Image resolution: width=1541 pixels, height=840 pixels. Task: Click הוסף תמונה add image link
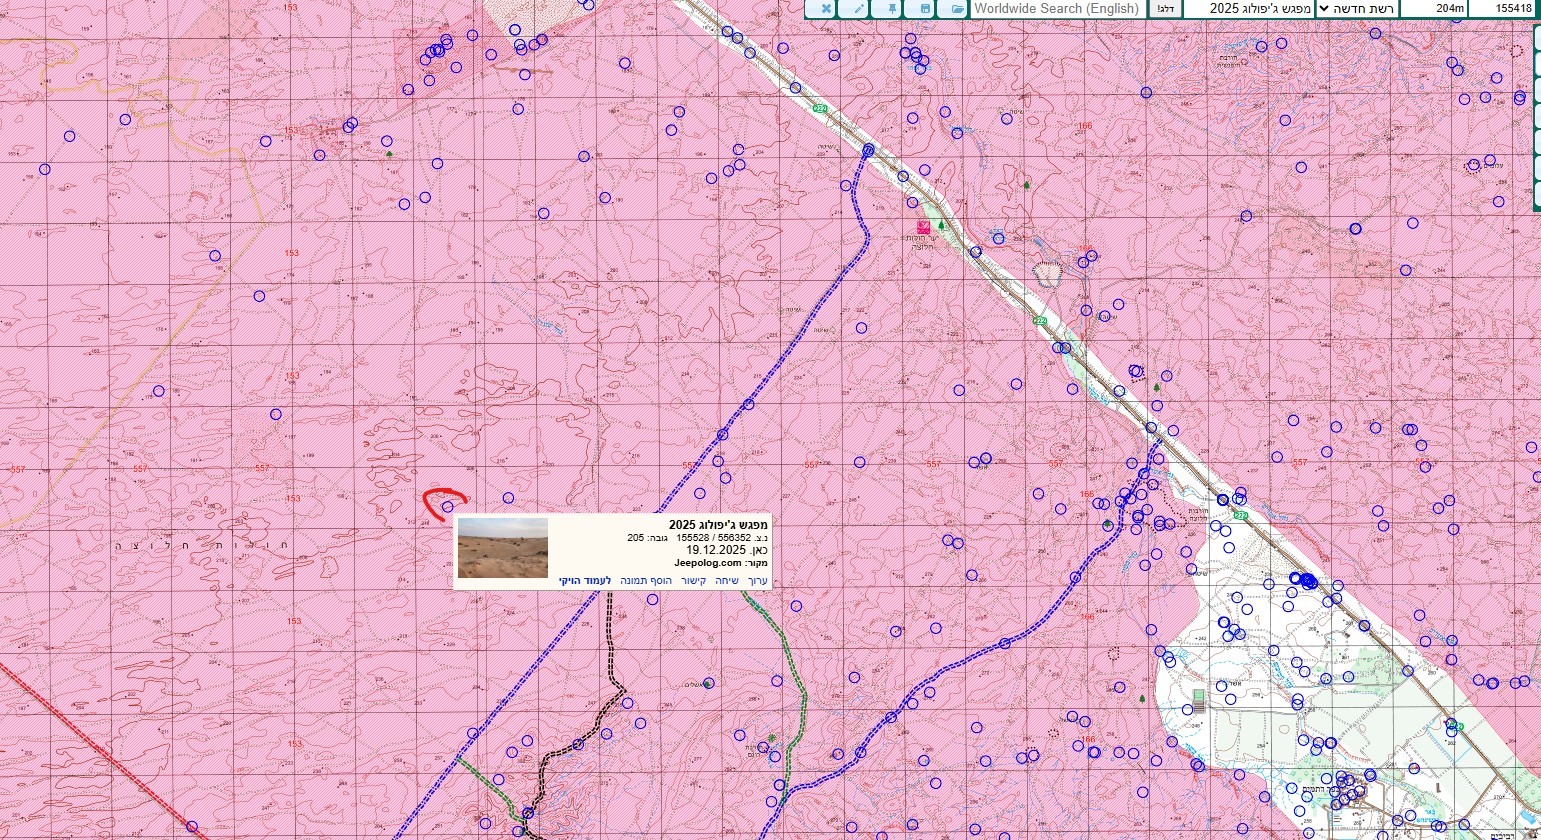point(645,581)
